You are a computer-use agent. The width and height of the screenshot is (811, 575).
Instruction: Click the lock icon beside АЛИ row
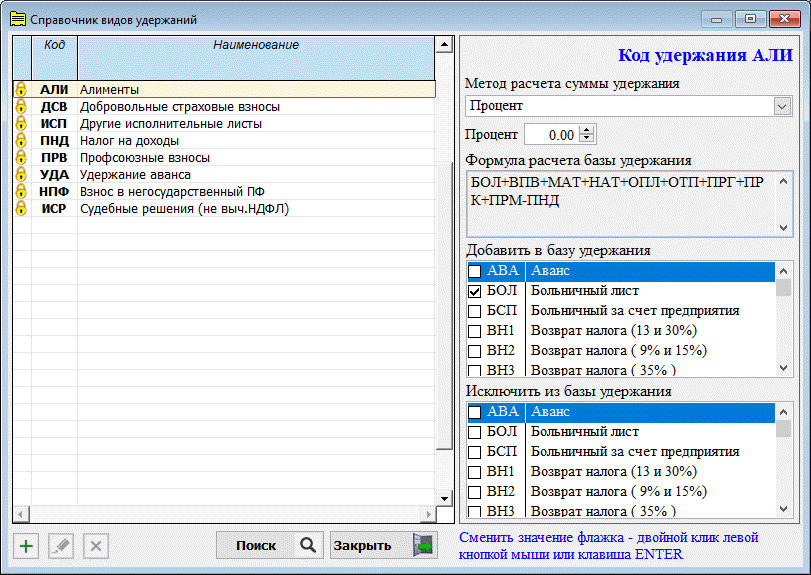coord(21,89)
